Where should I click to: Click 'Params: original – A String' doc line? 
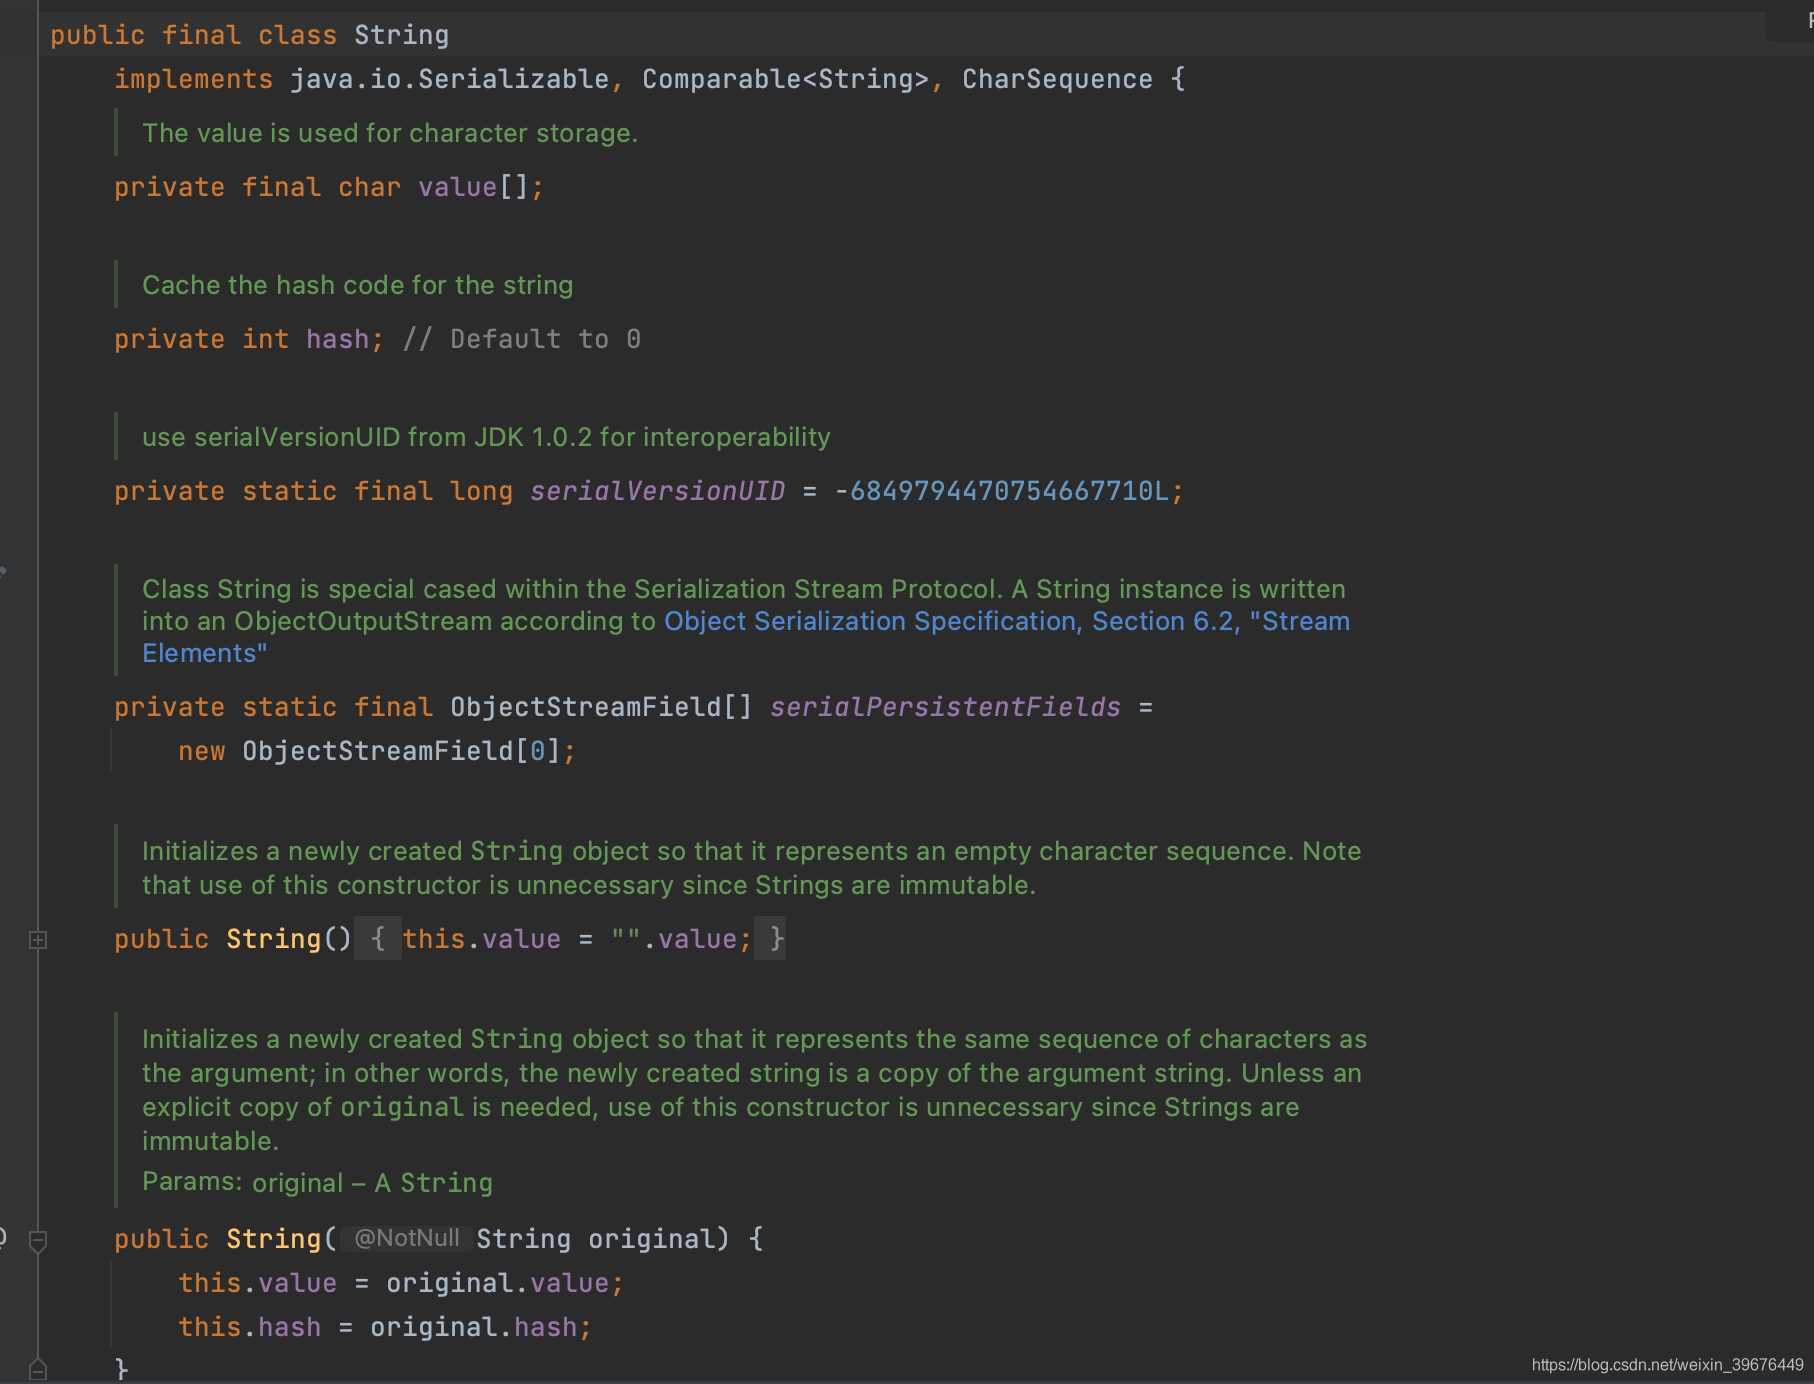click(x=317, y=1183)
